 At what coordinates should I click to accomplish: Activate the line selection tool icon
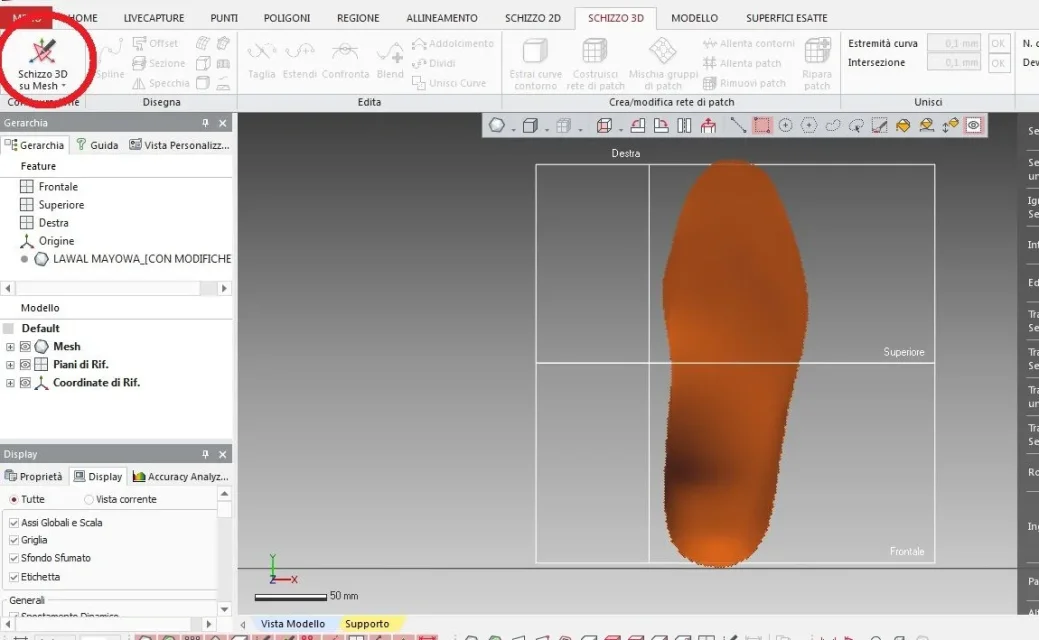pos(738,126)
